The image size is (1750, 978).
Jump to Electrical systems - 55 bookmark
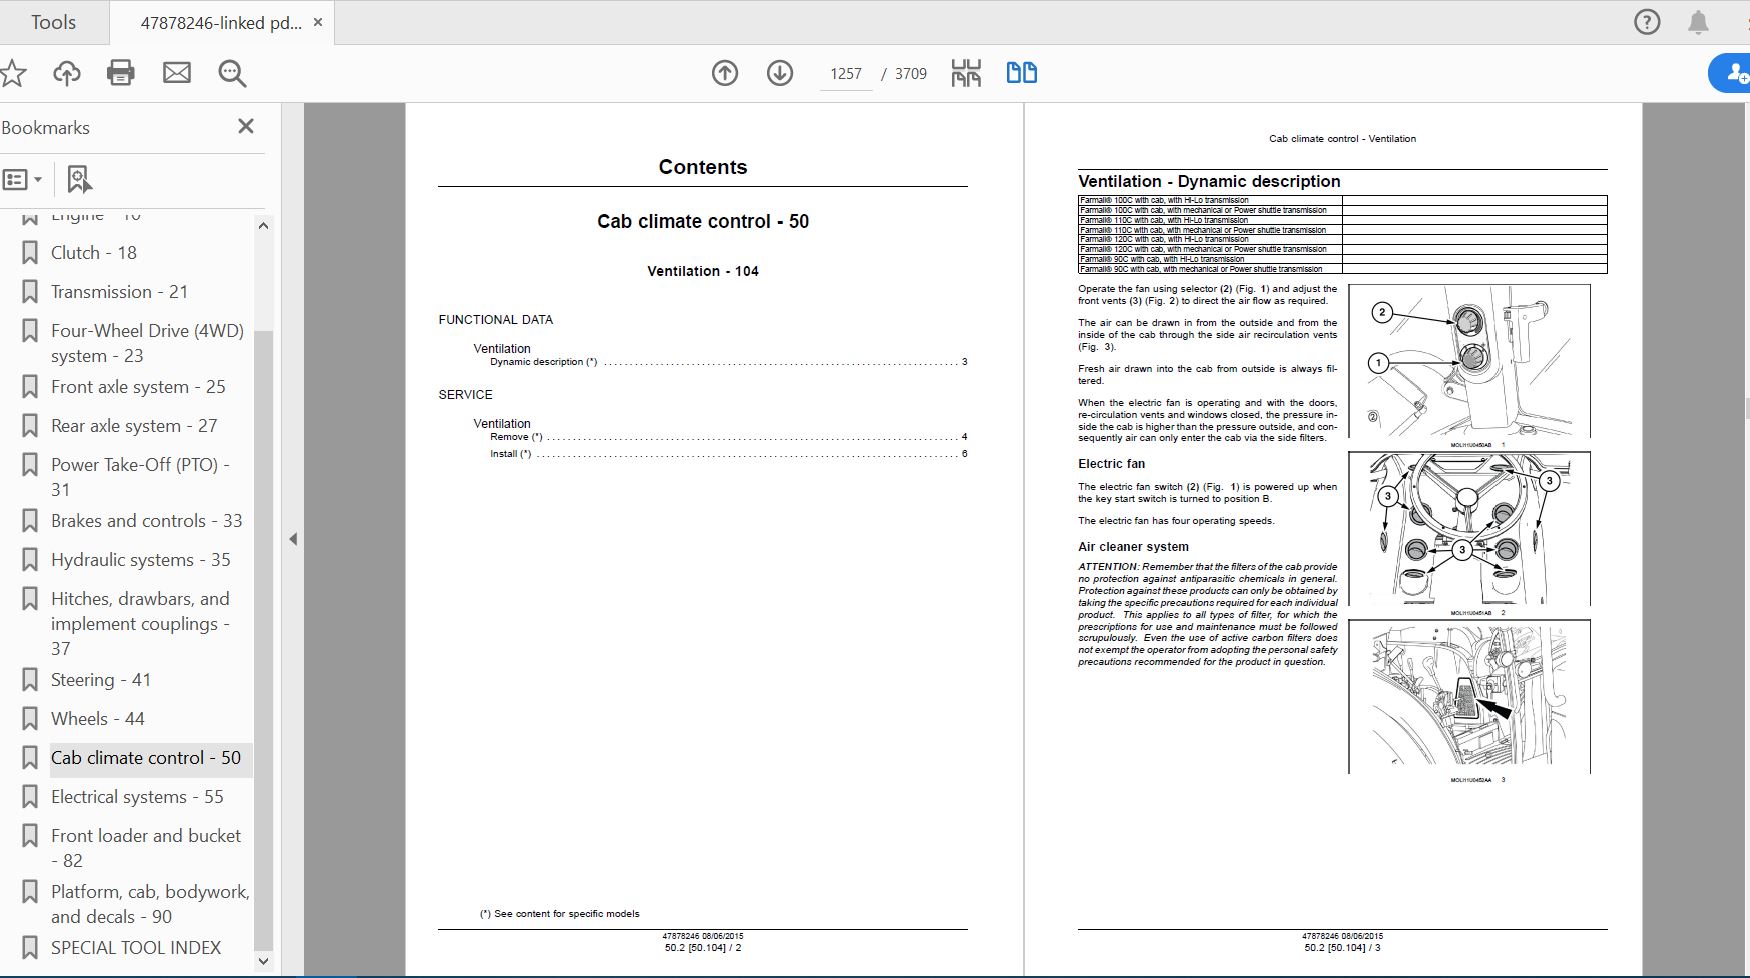tap(137, 797)
